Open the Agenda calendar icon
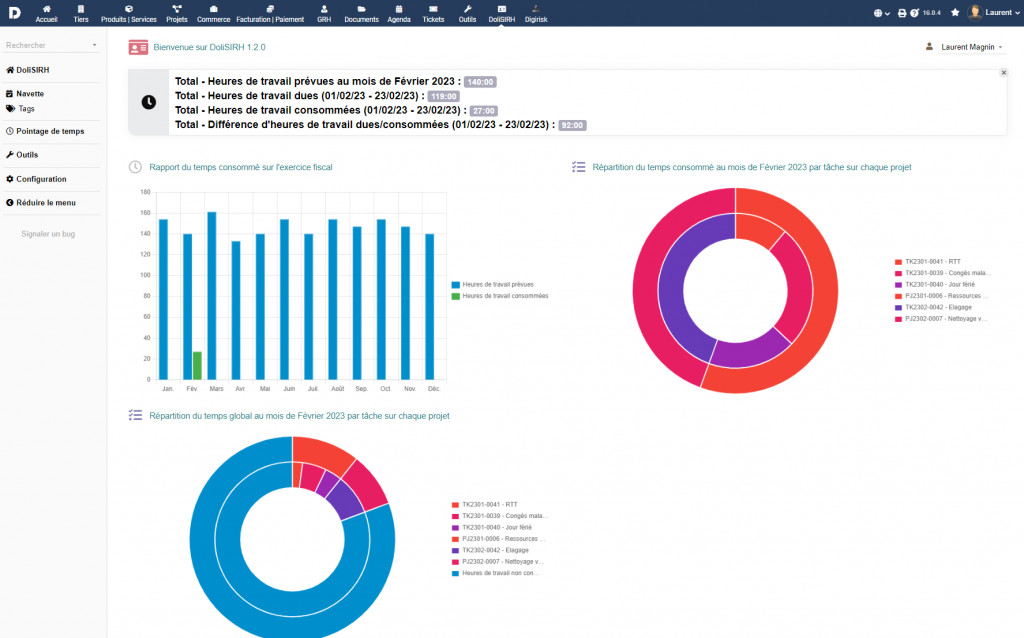1024x638 pixels. coord(399,9)
